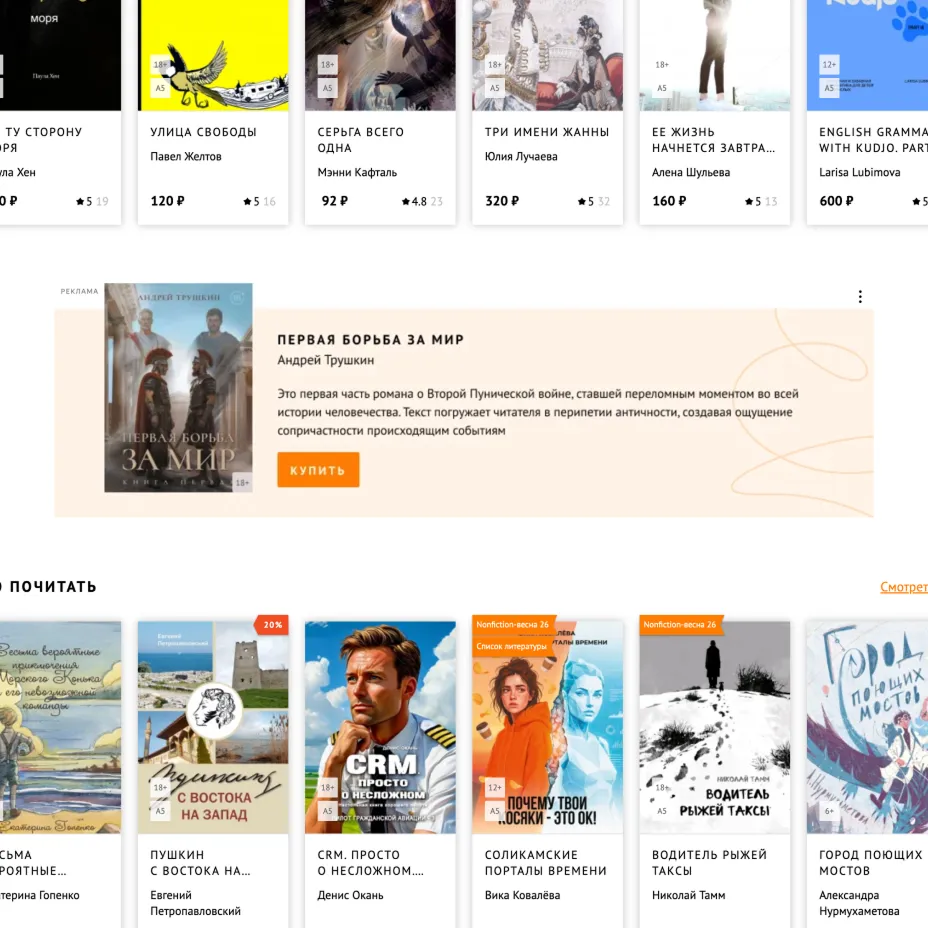Screen dimensions: 928x928
Task: Open the Улица Свободы book cover
Action: (x=213, y=55)
